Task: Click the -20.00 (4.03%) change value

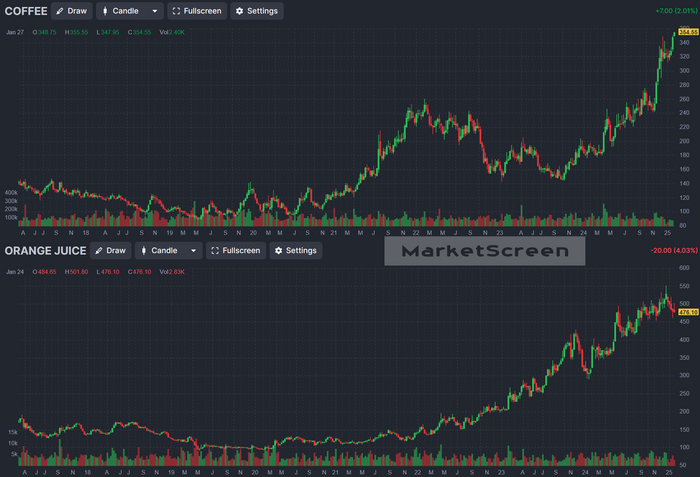Action: point(674,250)
